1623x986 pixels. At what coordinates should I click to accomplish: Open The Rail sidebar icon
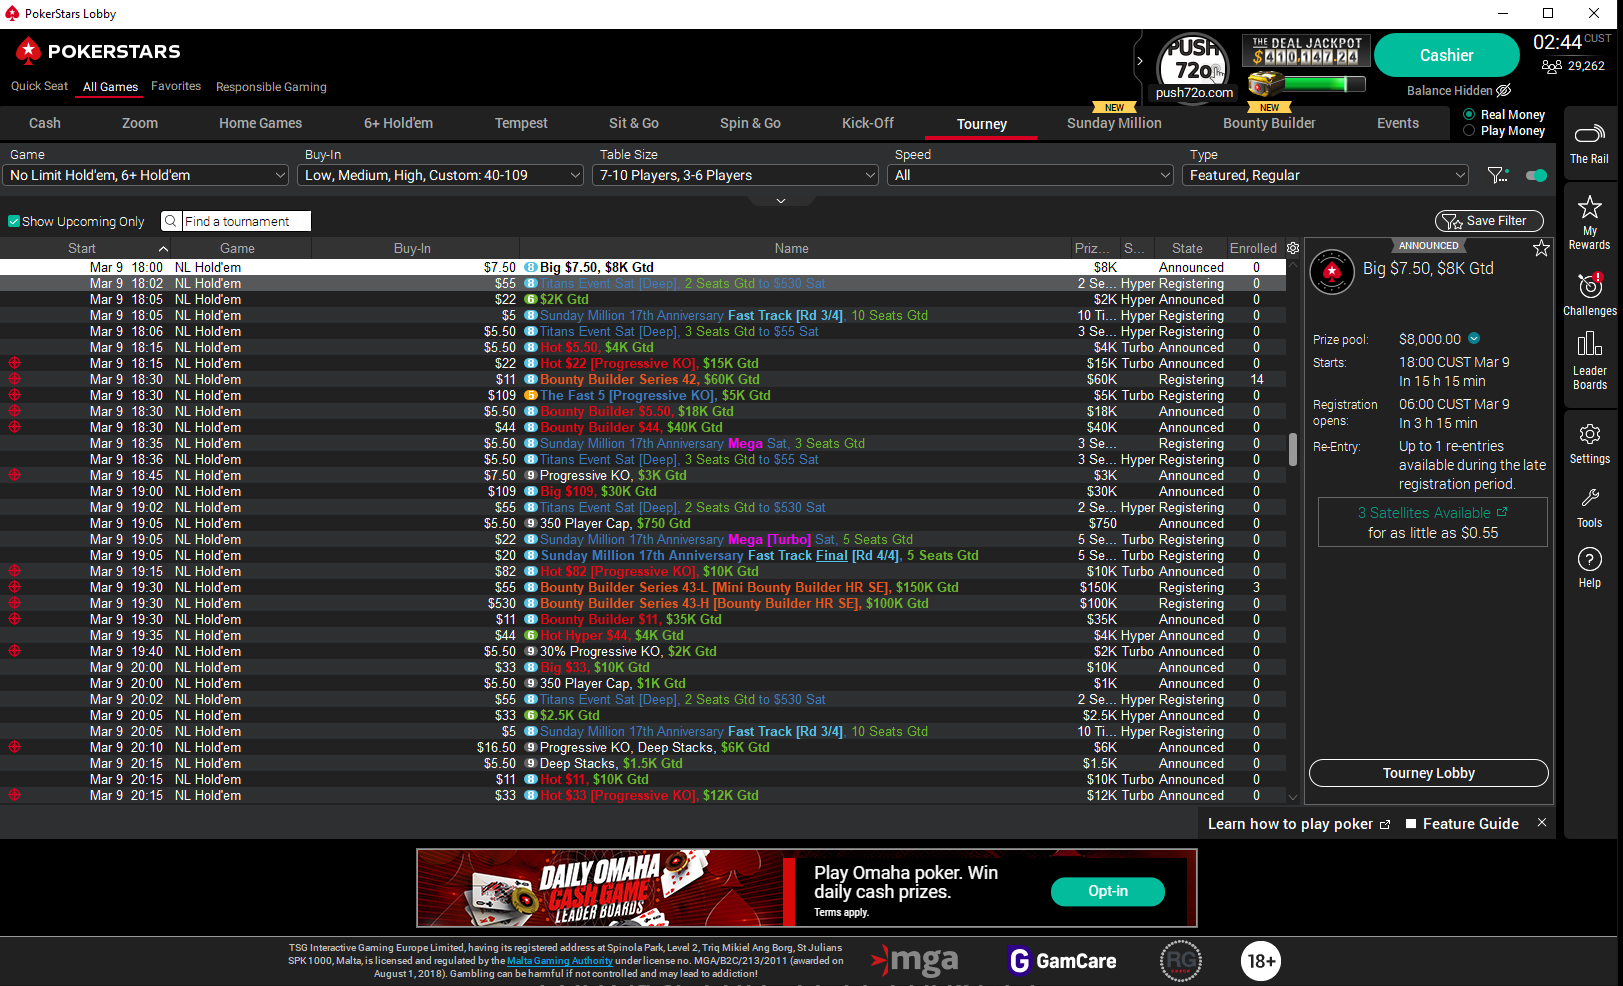click(1589, 142)
